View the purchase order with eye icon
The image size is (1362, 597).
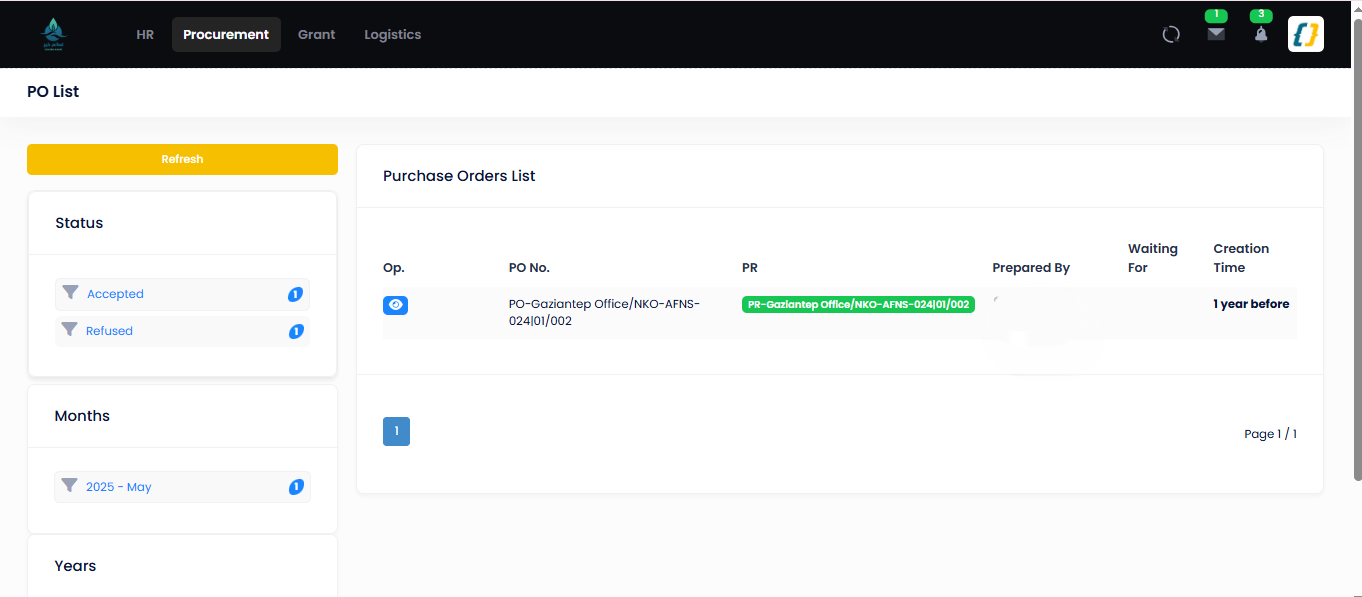tap(395, 305)
